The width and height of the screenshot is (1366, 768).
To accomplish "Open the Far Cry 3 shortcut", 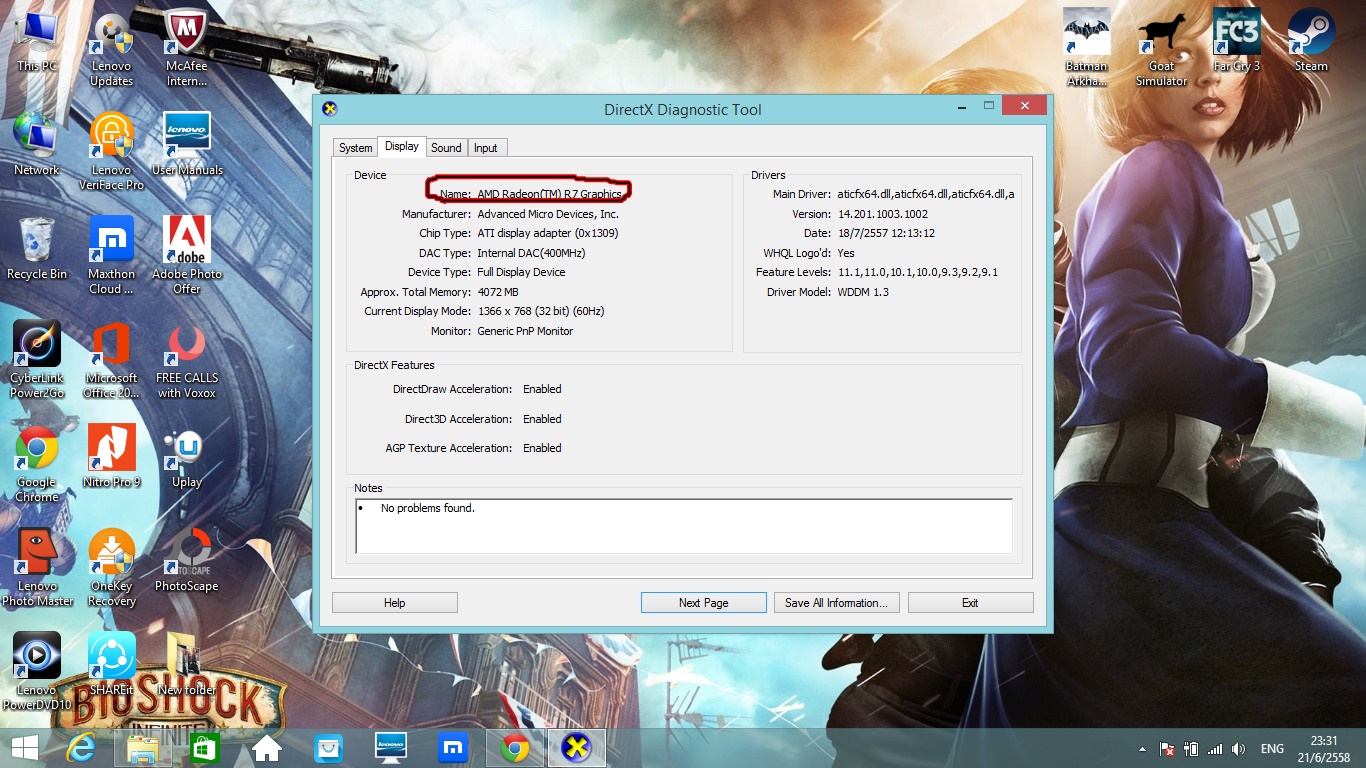I will [1237, 42].
